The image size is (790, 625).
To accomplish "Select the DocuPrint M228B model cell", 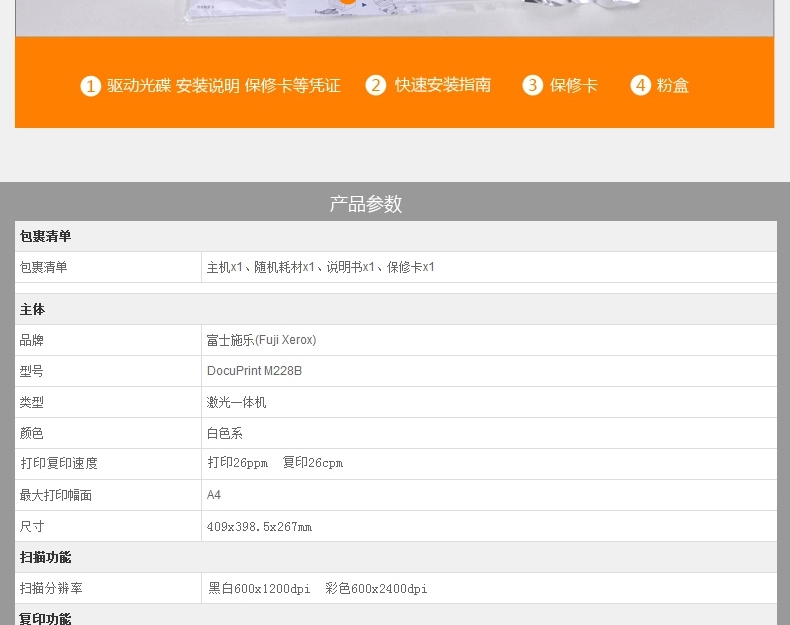I will [x=254, y=371].
